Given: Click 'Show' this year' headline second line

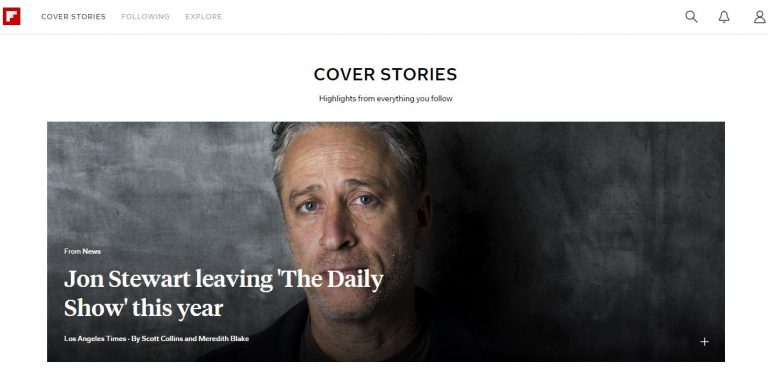Looking at the screenshot, I should 144,308.
